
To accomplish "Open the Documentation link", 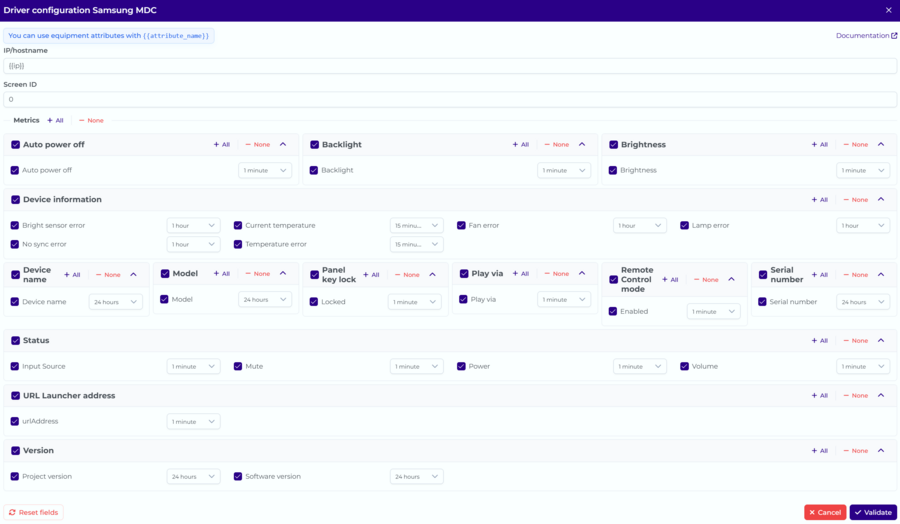I will [866, 36].
